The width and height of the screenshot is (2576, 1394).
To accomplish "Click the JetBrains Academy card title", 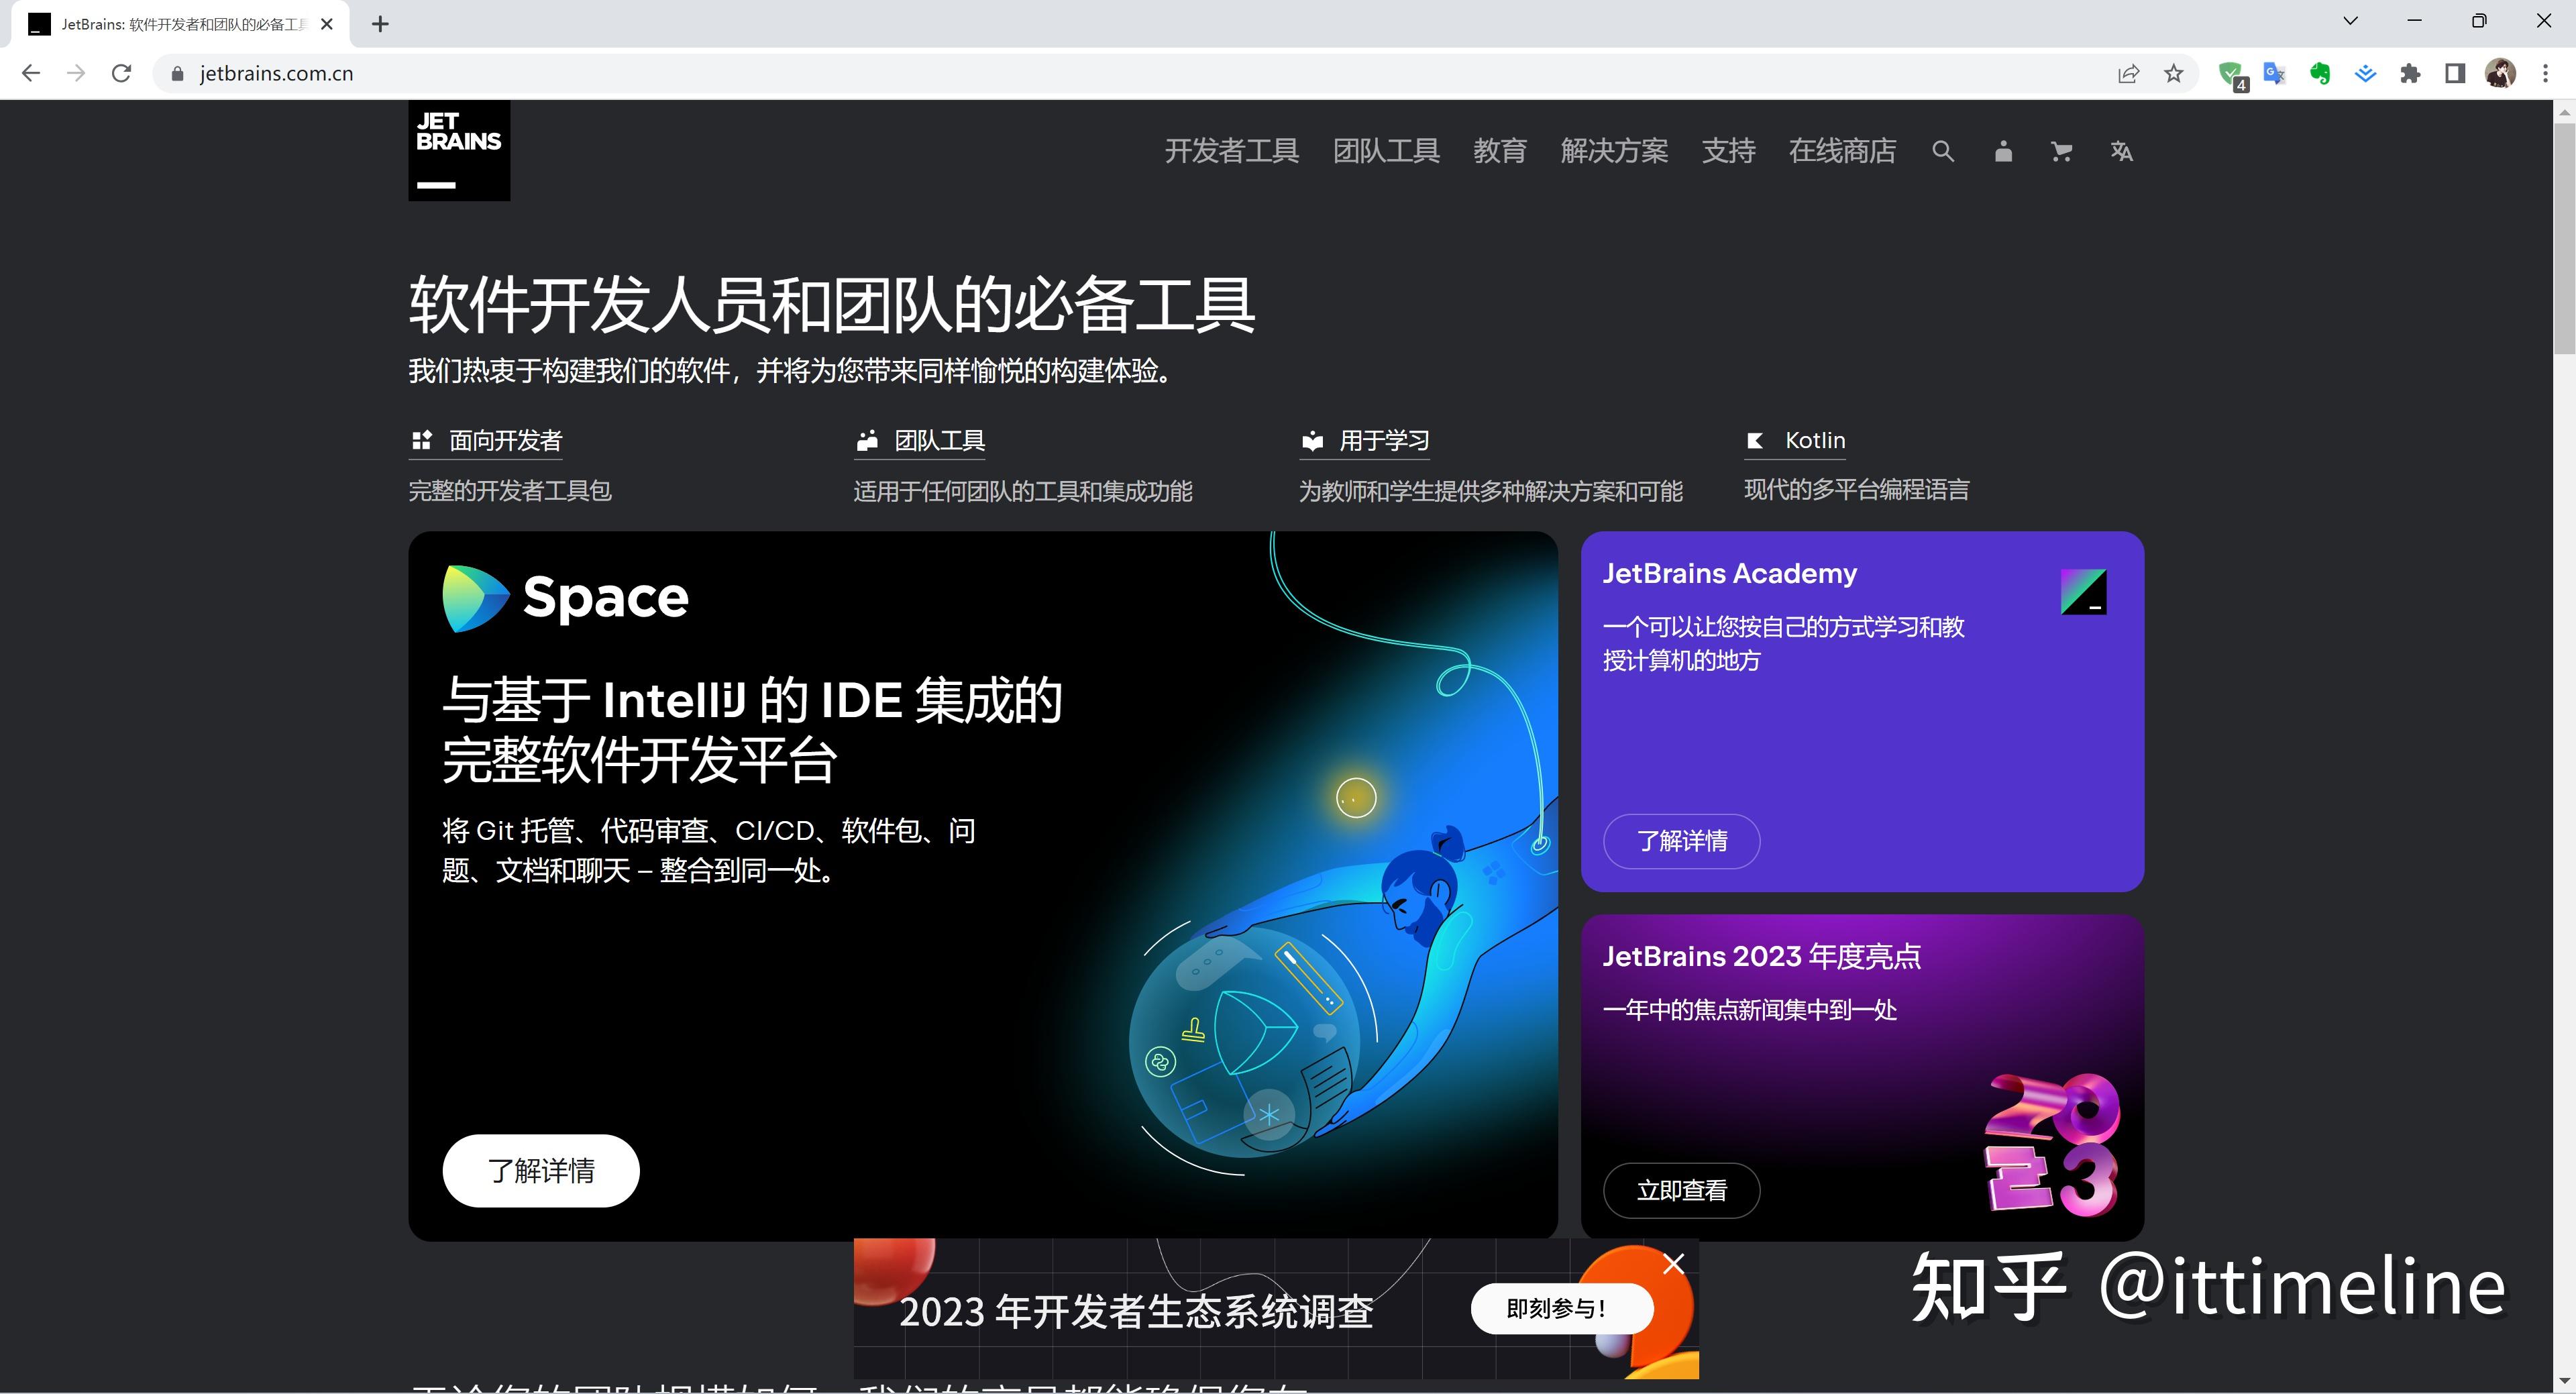I will pyautogui.click(x=1729, y=574).
